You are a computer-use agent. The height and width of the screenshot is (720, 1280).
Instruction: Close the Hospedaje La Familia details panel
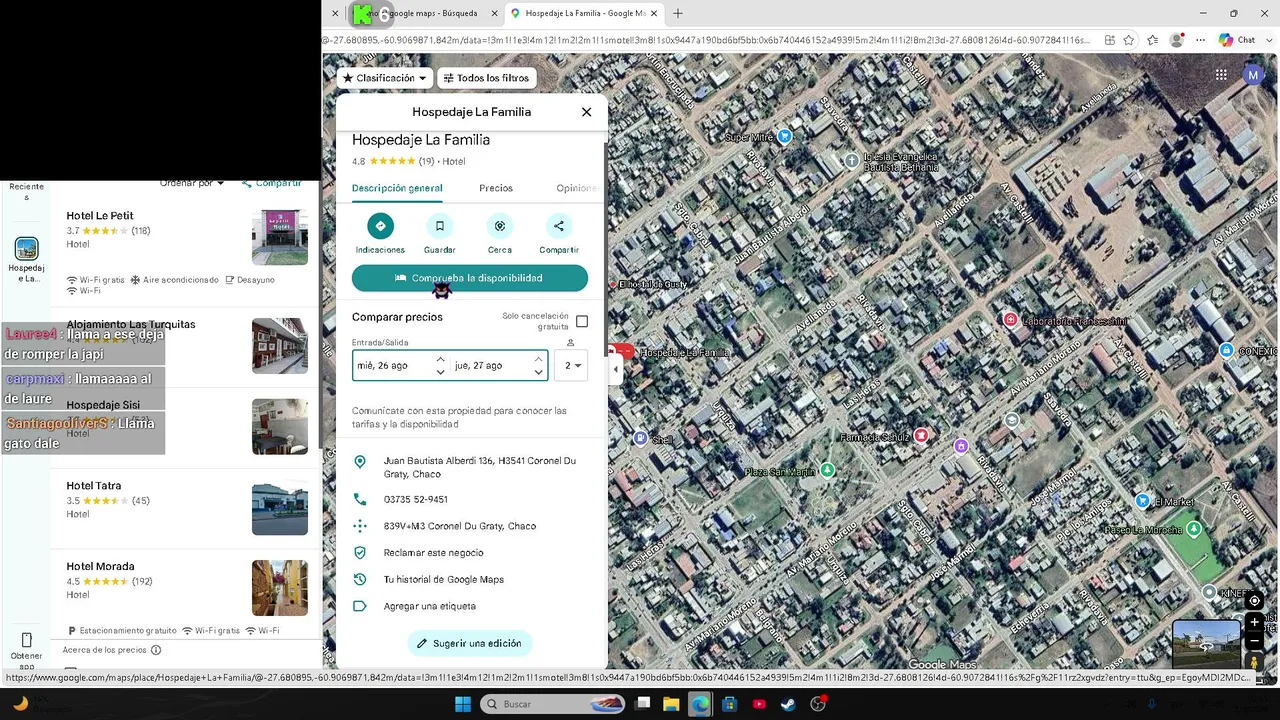pos(586,112)
